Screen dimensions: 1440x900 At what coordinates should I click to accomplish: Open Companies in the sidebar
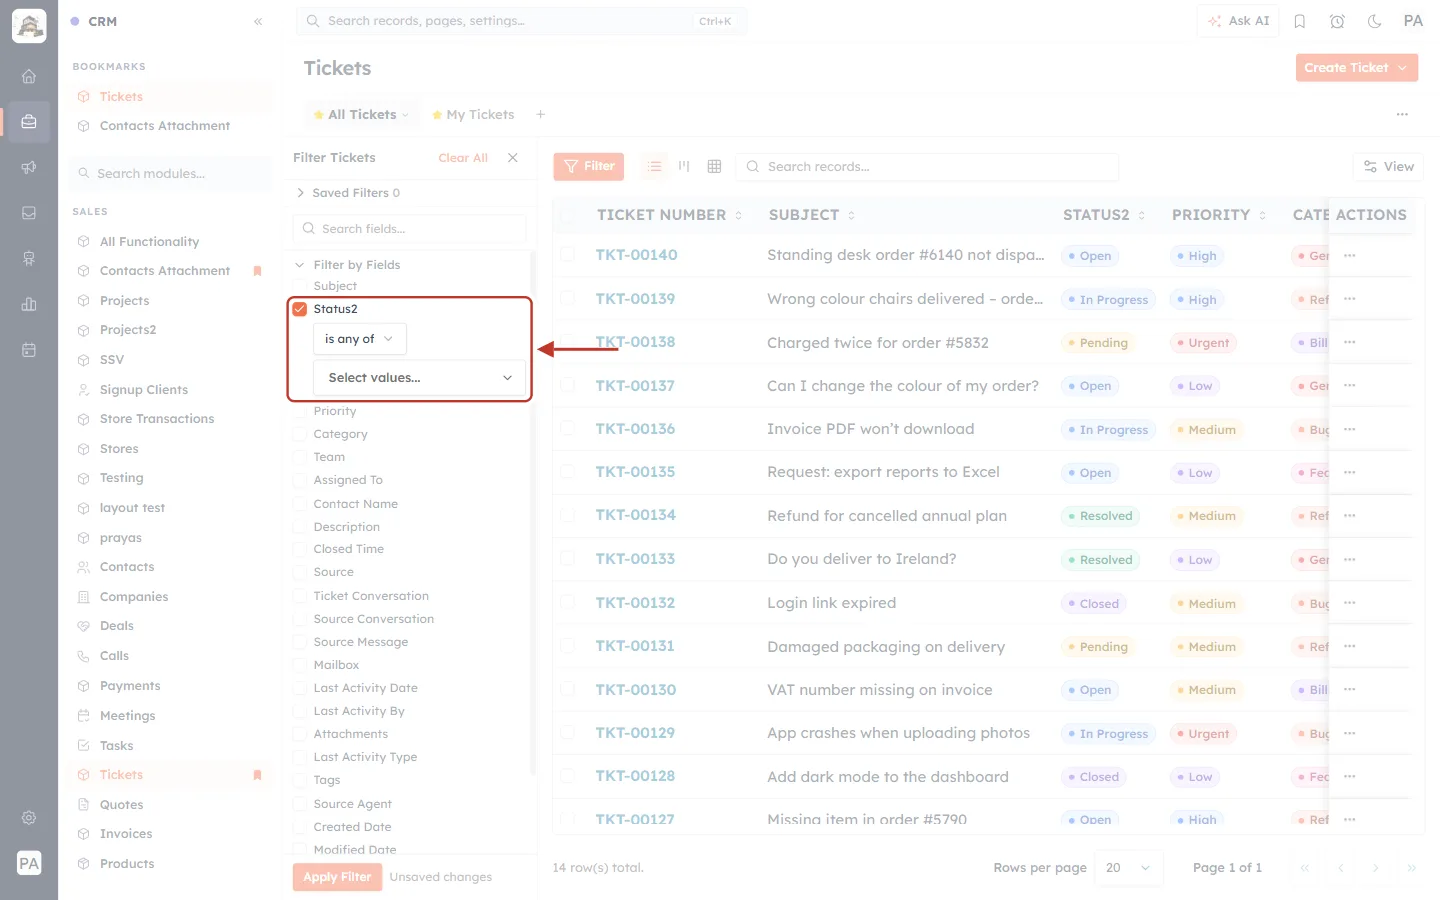click(x=134, y=597)
